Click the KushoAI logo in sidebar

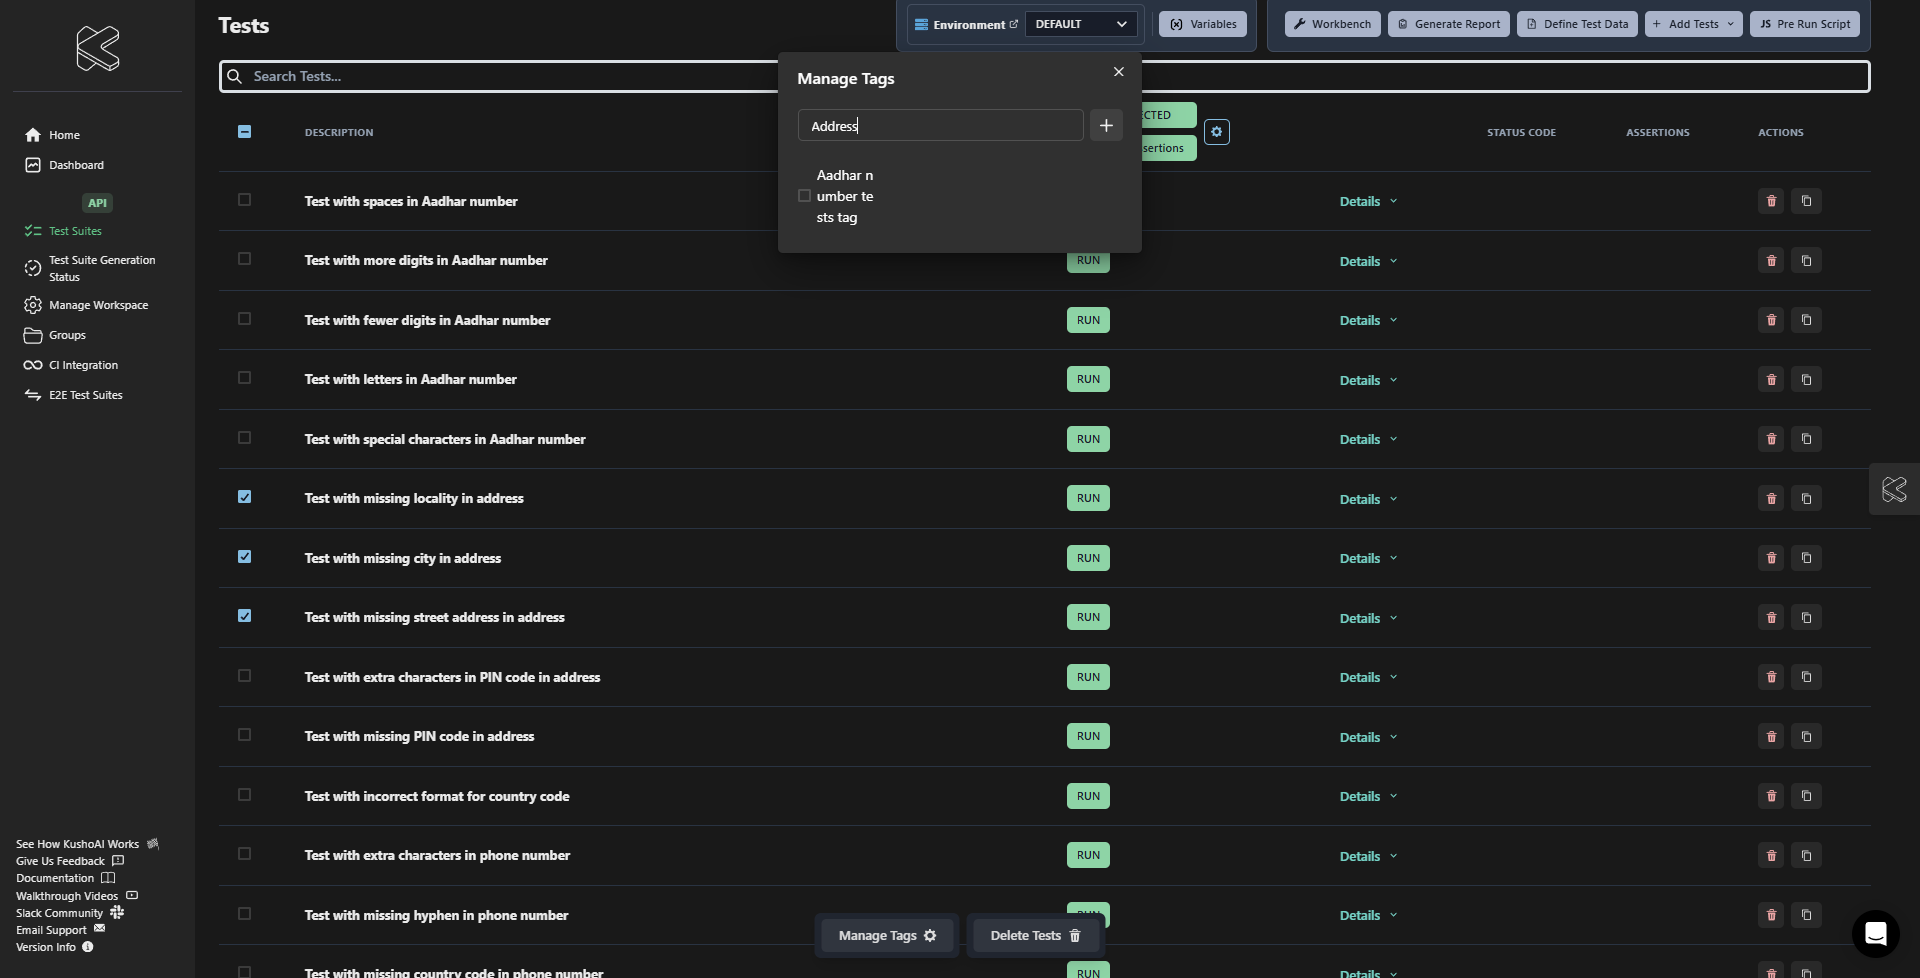pyautogui.click(x=97, y=48)
